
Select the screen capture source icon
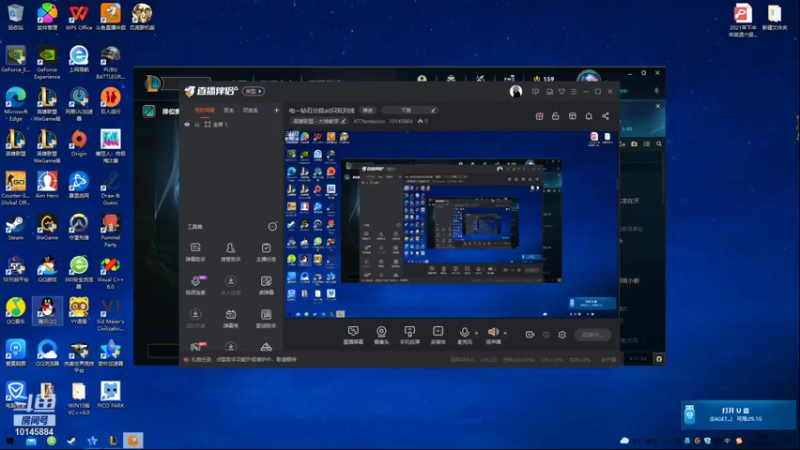coord(353,335)
